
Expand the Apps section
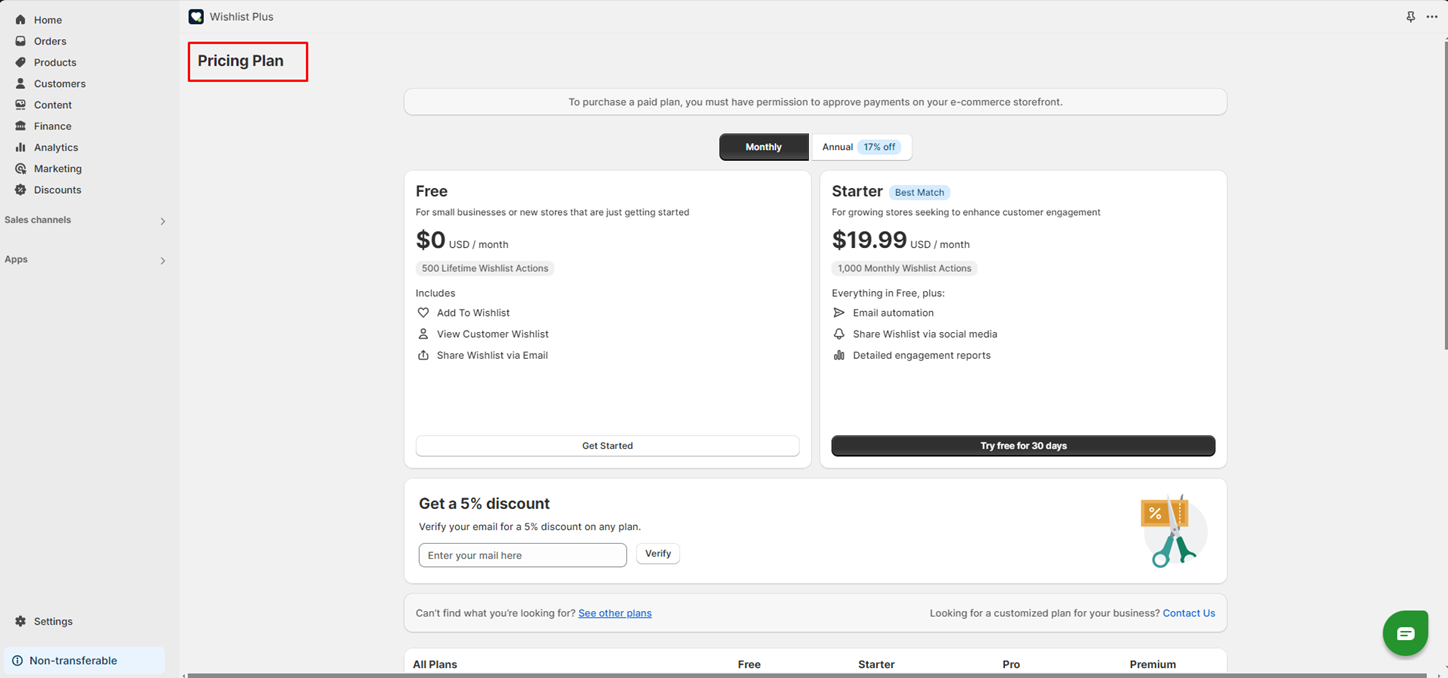163,261
